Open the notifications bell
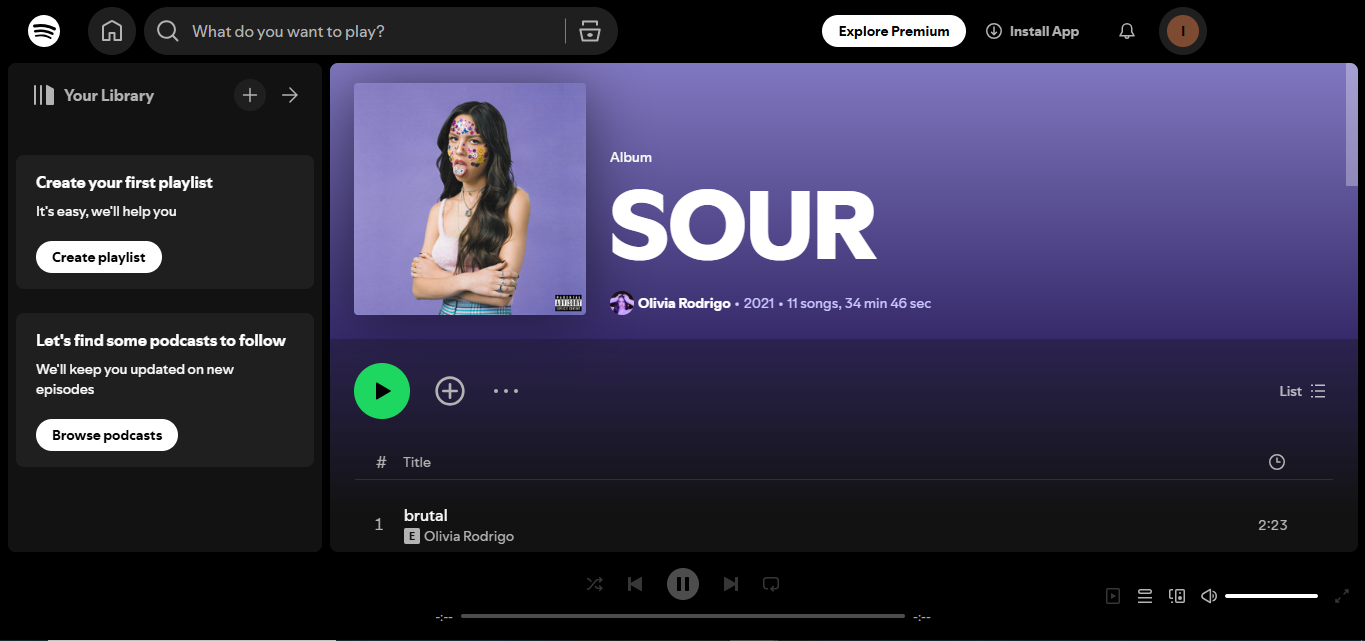Viewport: 1365px width, 641px height. [1126, 30]
